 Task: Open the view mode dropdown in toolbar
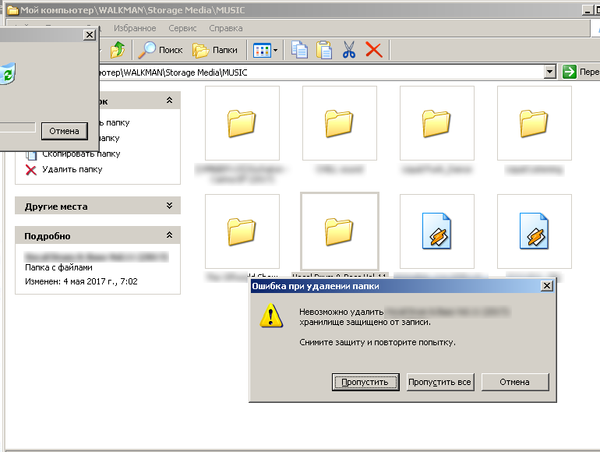[x=265, y=49]
